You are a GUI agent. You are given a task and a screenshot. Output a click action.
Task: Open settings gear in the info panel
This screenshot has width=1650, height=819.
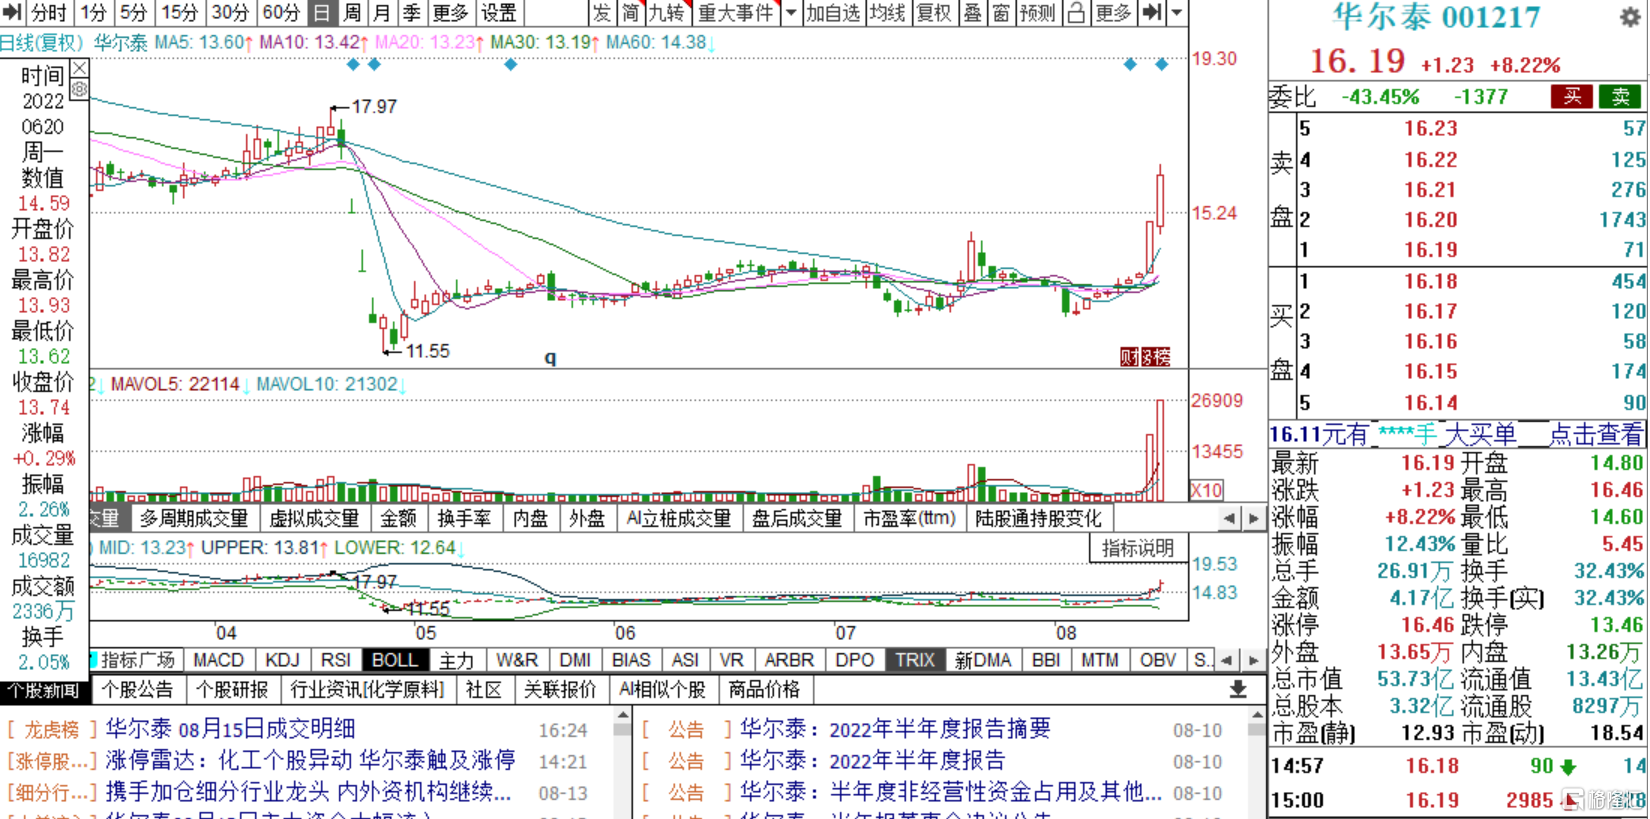point(79,89)
